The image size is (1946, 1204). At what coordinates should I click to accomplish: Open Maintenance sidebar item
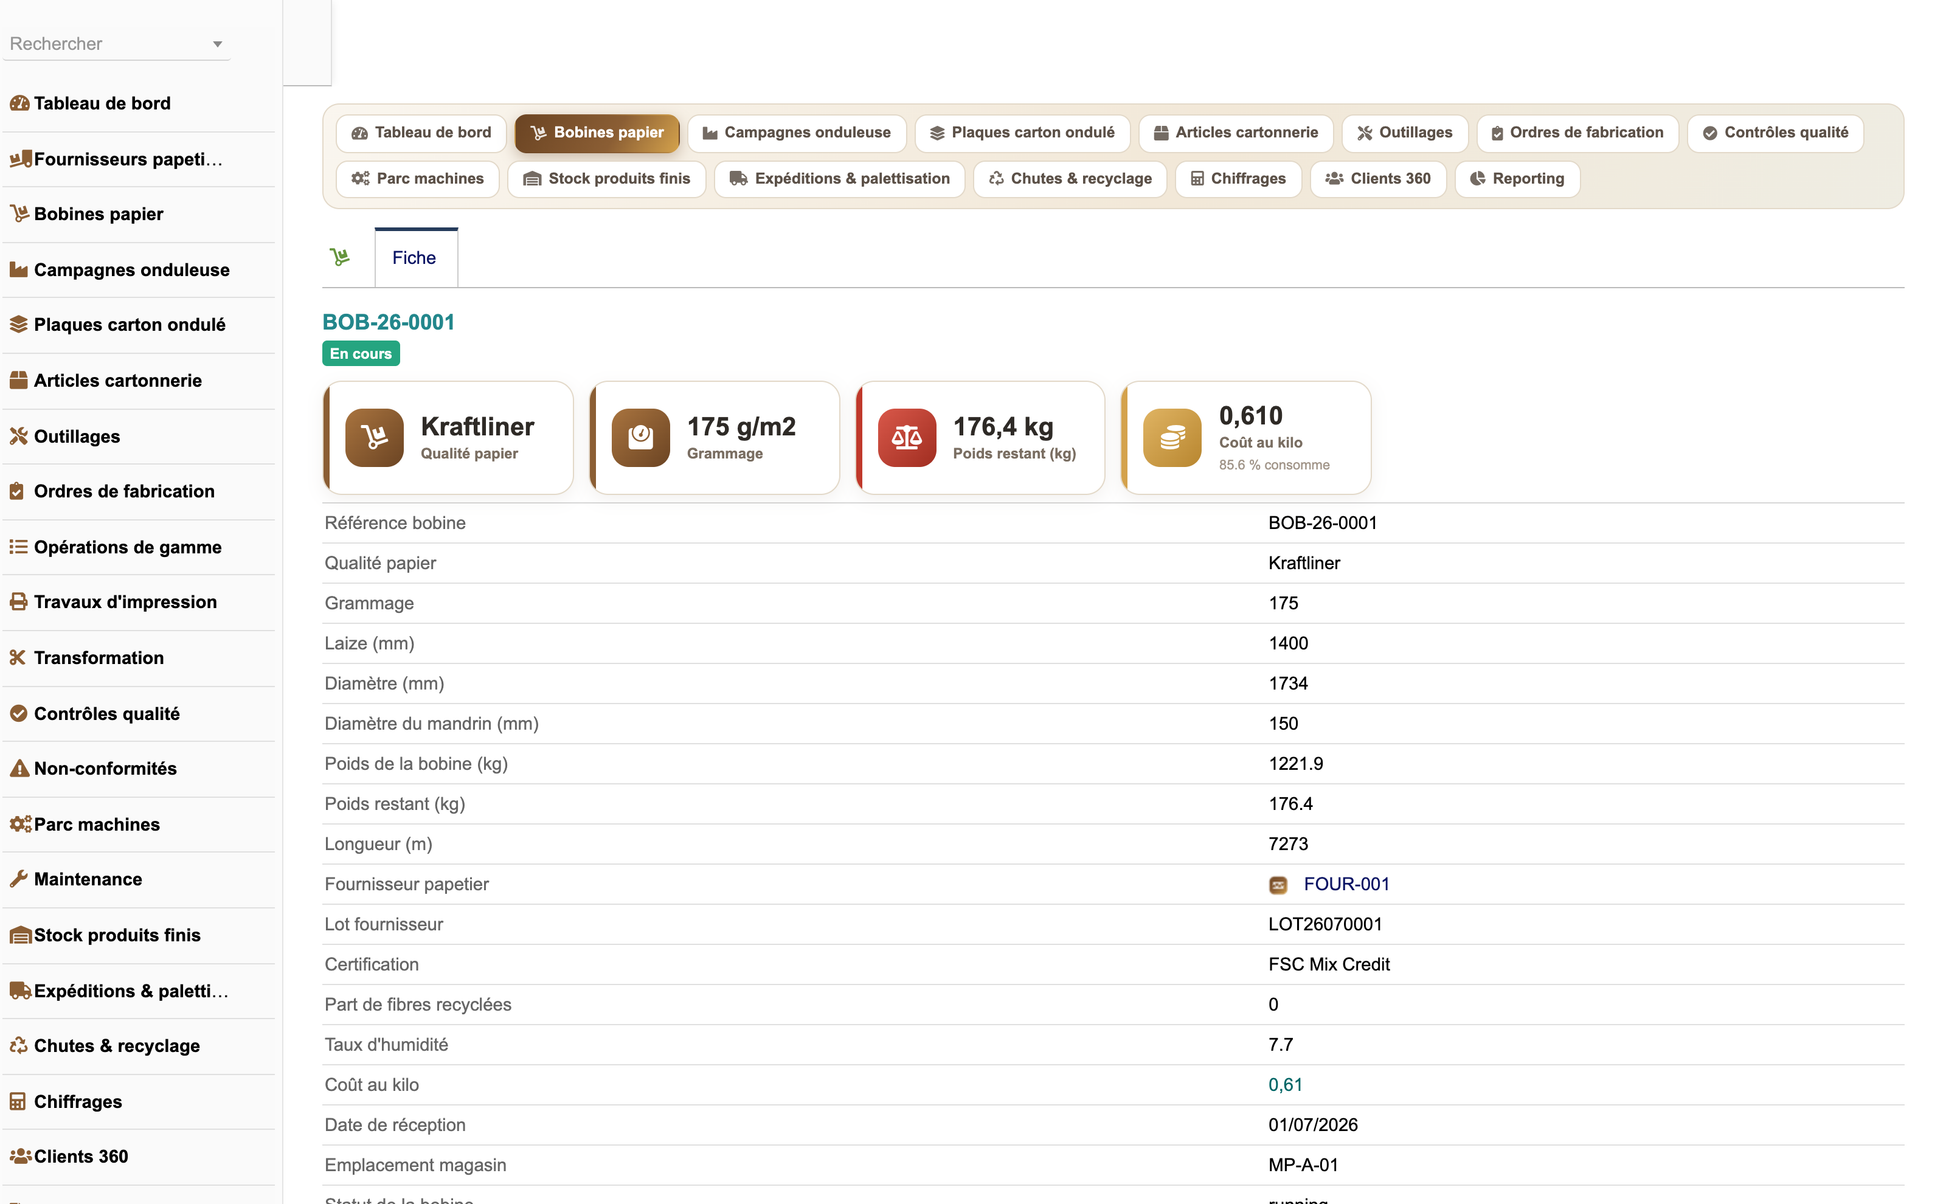(x=139, y=880)
